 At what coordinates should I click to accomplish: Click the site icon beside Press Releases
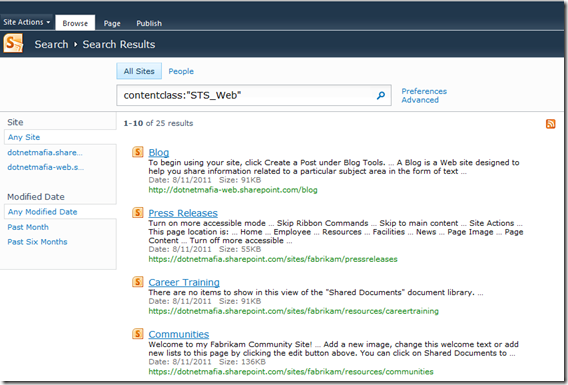(x=138, y=212)
